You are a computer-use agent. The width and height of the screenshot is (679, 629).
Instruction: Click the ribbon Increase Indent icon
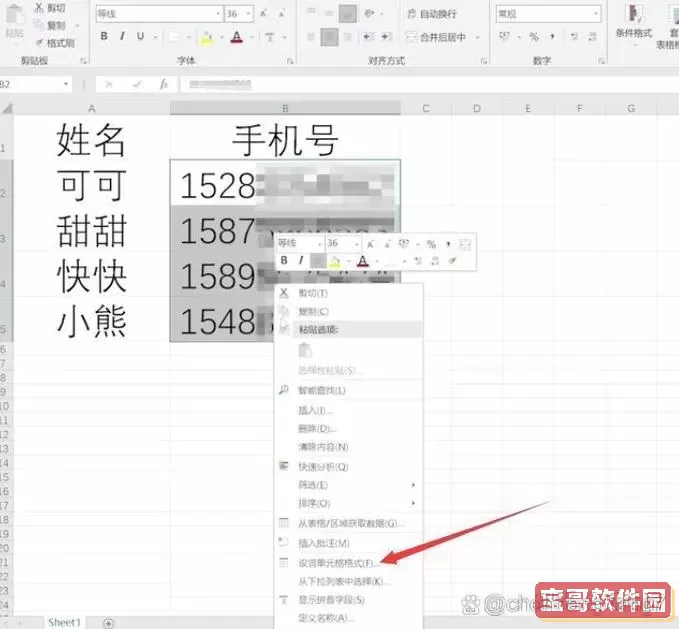386,37
